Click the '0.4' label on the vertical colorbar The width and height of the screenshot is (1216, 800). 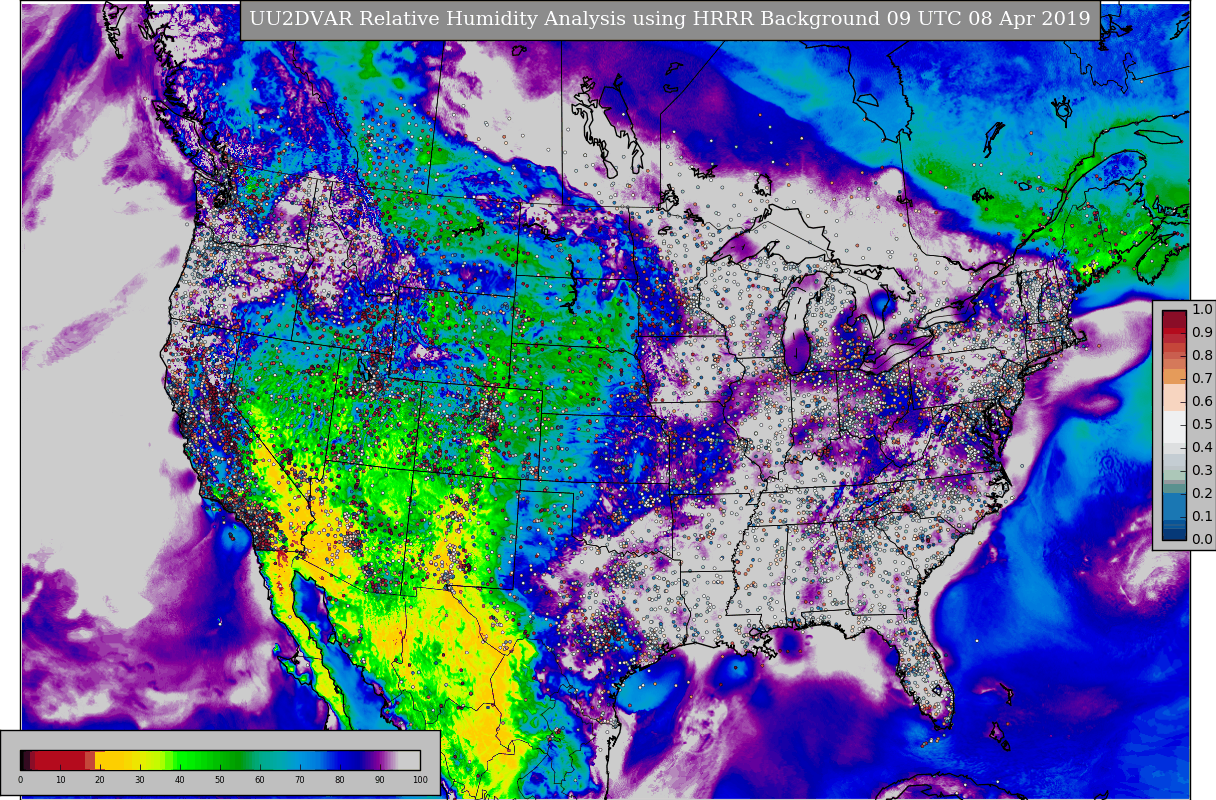click(1202, 448)
